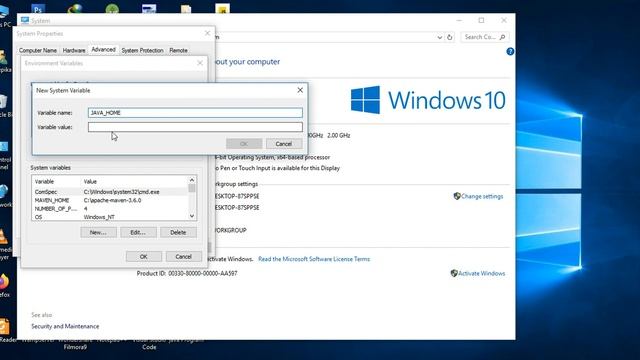The width and height of the screenshot is (640, 360).
Task: Delete the selected system variable
Action: pyautogui.click(x=178, y=232)
